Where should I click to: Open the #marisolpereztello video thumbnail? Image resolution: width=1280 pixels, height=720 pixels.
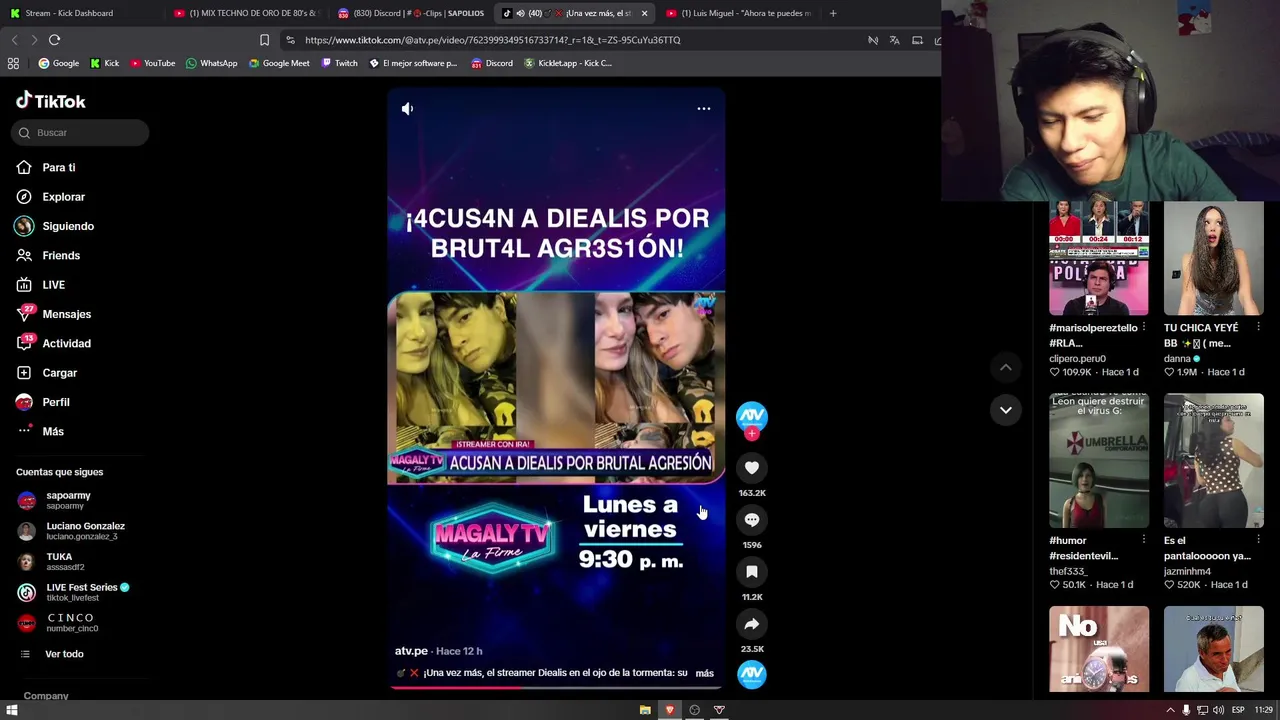tap(1099, 258)
